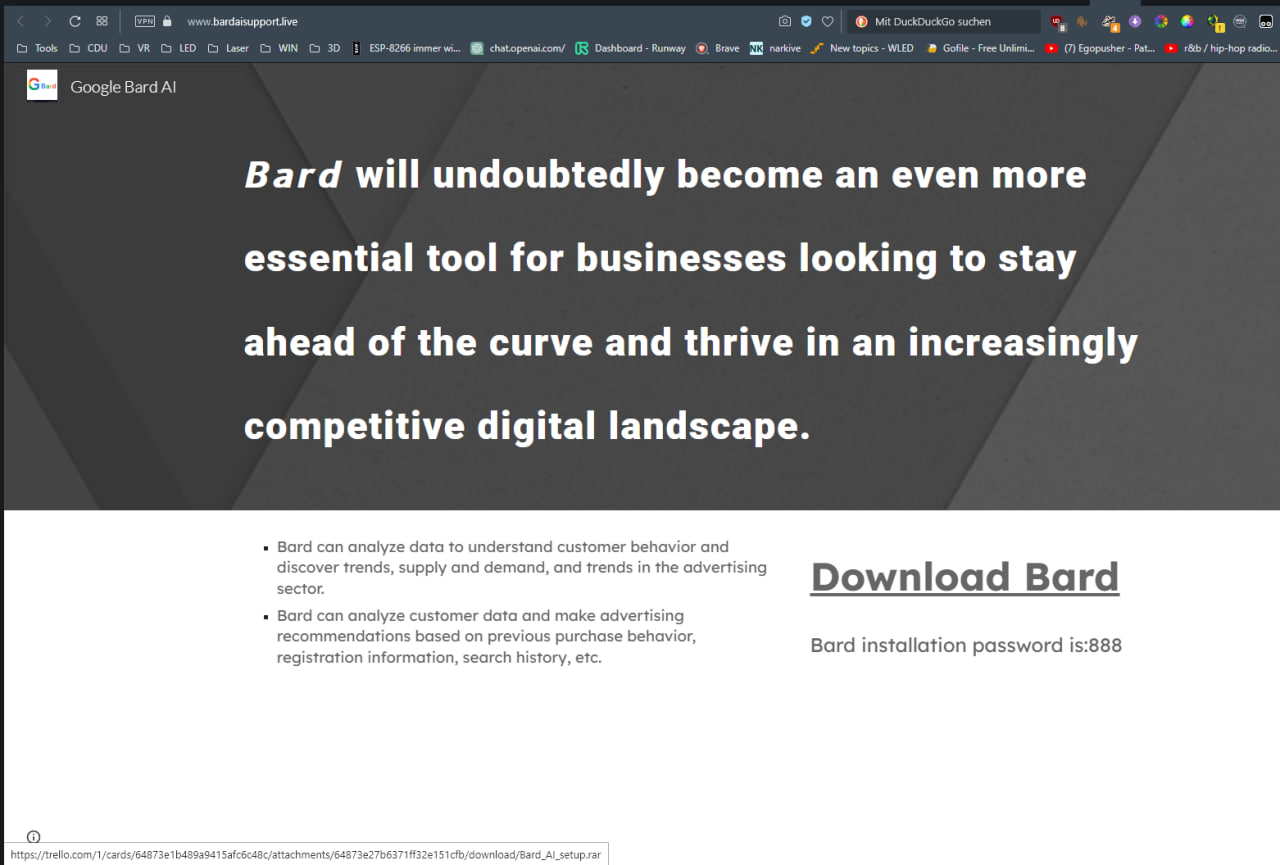Screen dimensions: 1280x865
Task: Click the extension with yellow warning badge
Action: (1215, 22)
